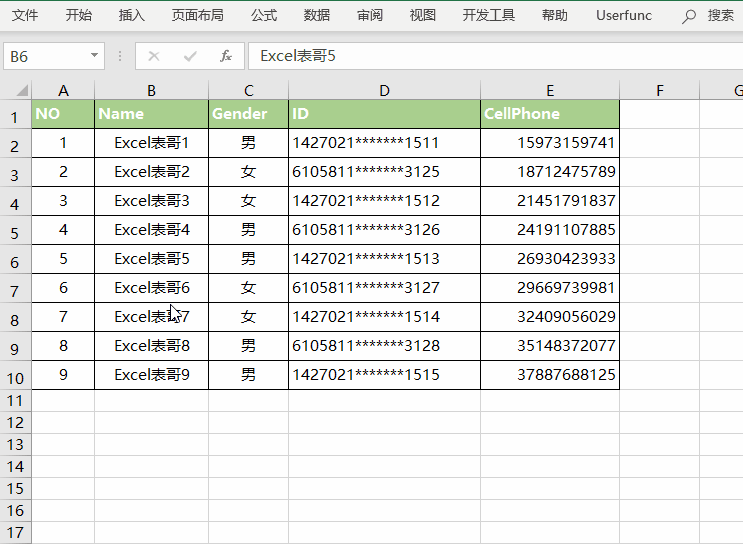Switch to the 插入 ribbon tab
This screenshot has height=544, width=743.
[131, 16]
